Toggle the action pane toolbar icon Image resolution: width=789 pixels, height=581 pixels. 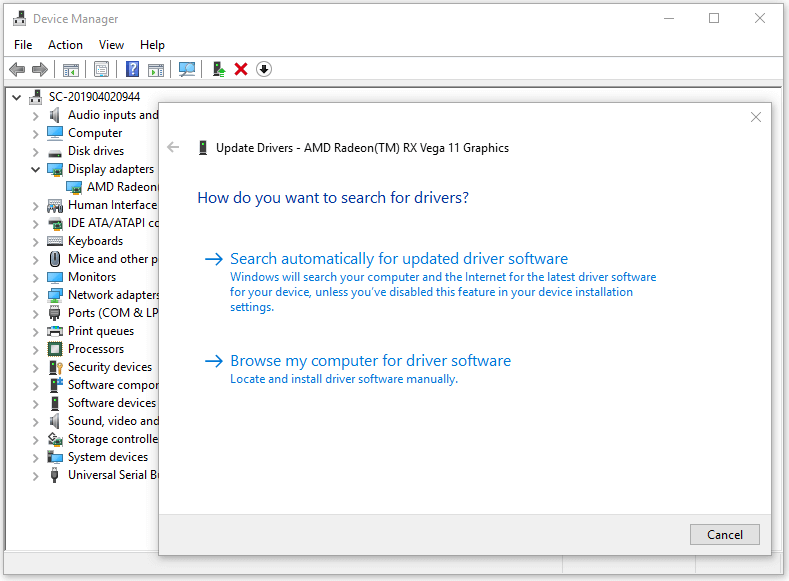pos(156,69)
